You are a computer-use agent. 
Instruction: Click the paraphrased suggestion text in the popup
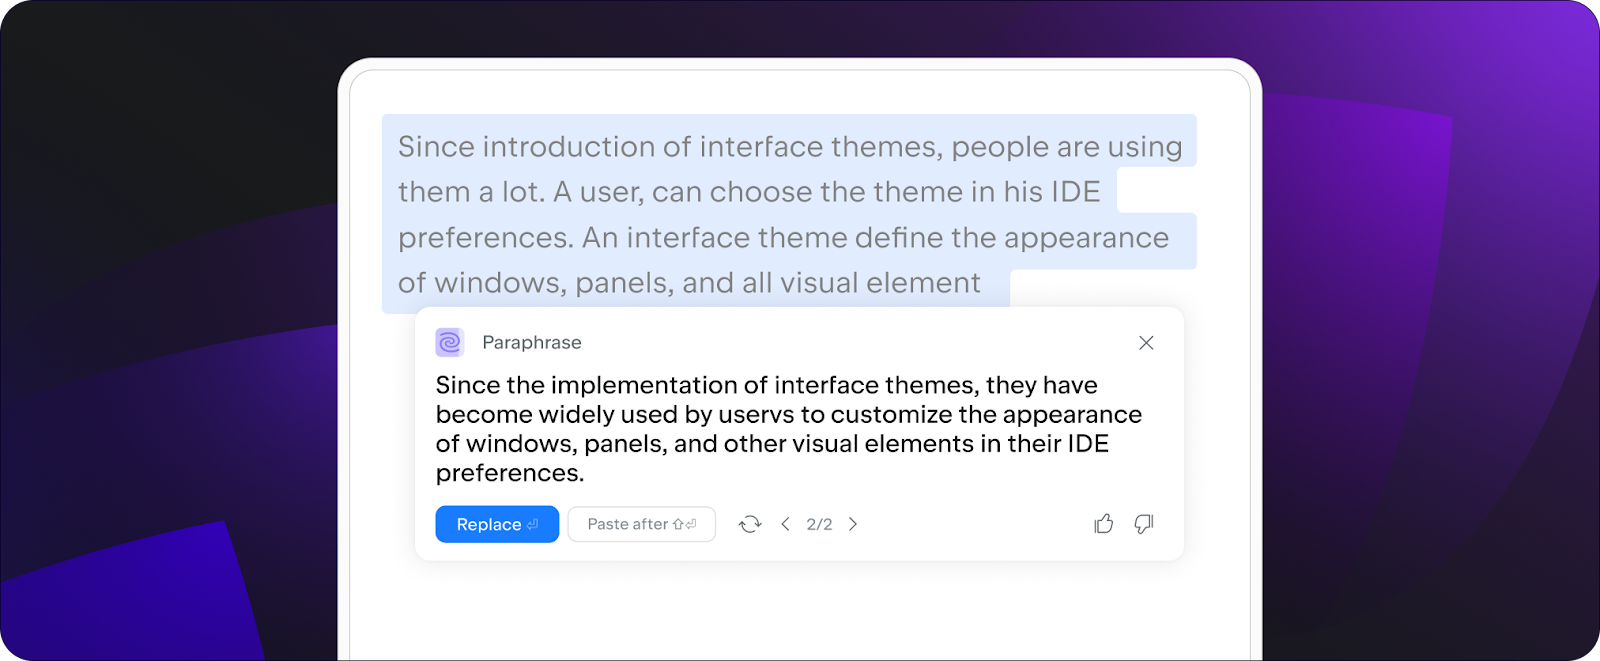[789, 429]
